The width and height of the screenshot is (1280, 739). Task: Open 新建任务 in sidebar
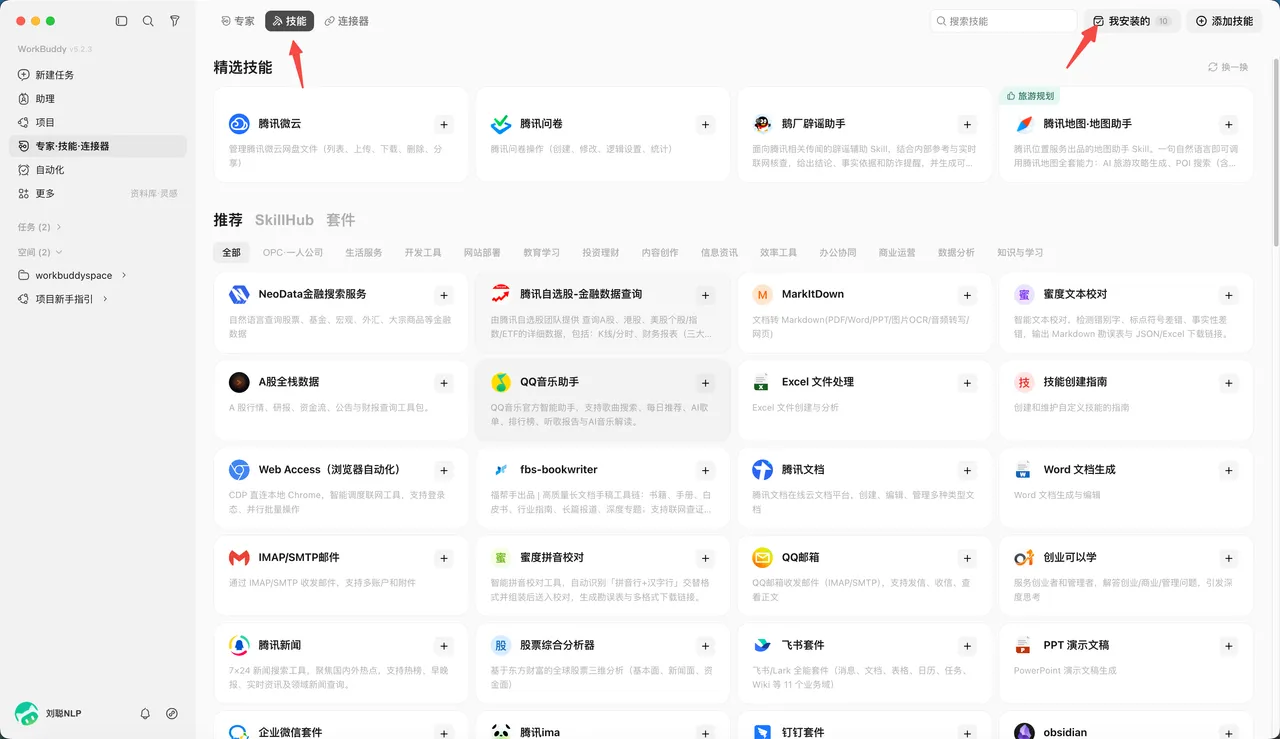tap(98, 75)
